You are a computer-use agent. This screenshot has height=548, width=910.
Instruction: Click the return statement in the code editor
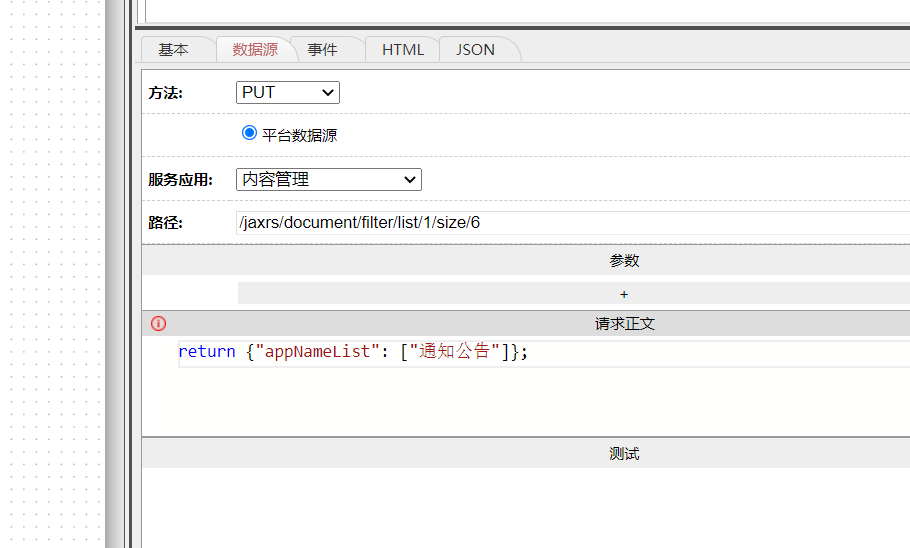point(353,352)
